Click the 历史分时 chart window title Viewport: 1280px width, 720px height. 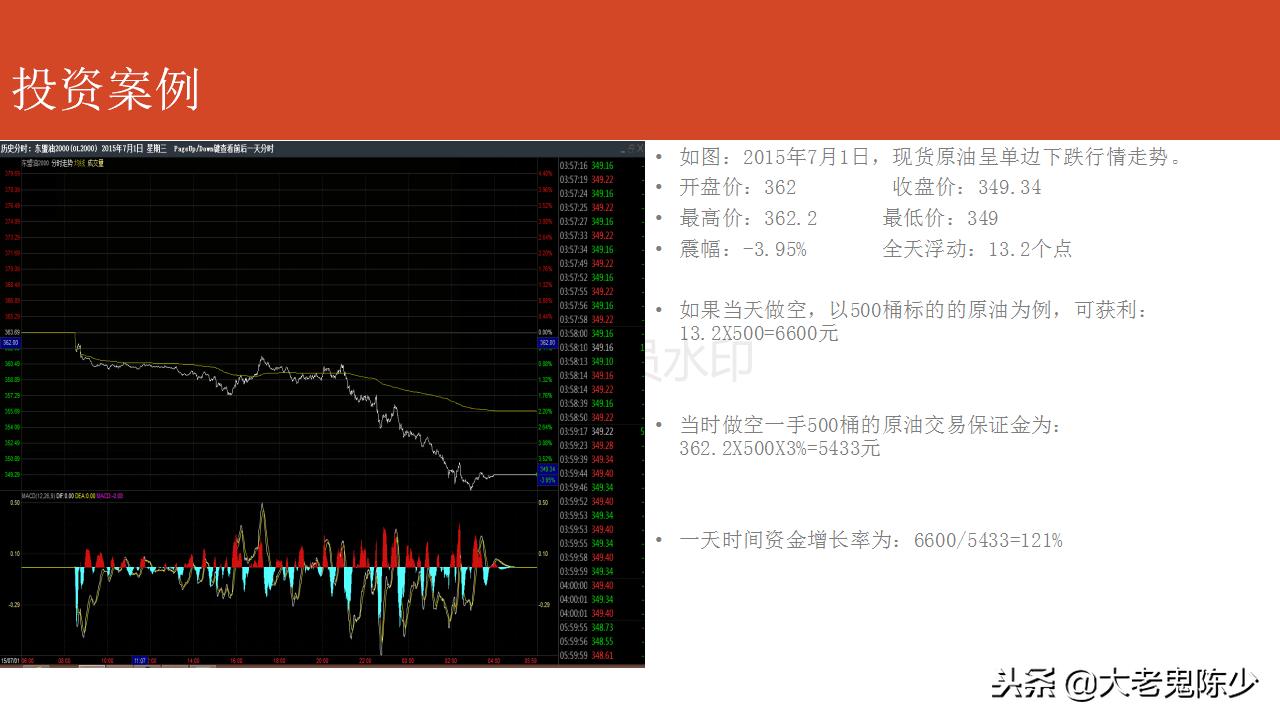[16, 149]
